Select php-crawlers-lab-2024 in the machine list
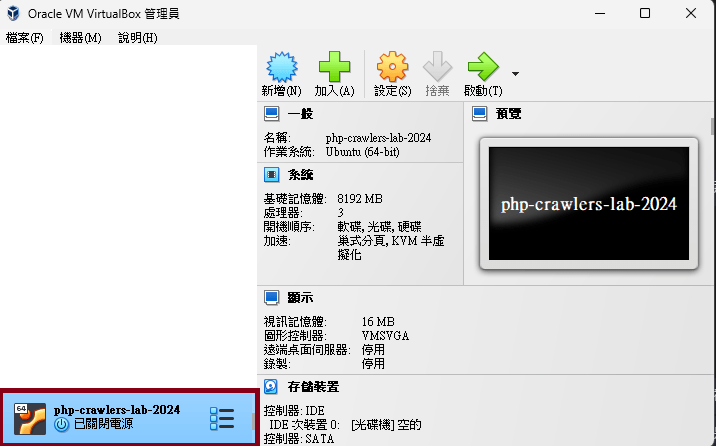 [x=130, y=417]
